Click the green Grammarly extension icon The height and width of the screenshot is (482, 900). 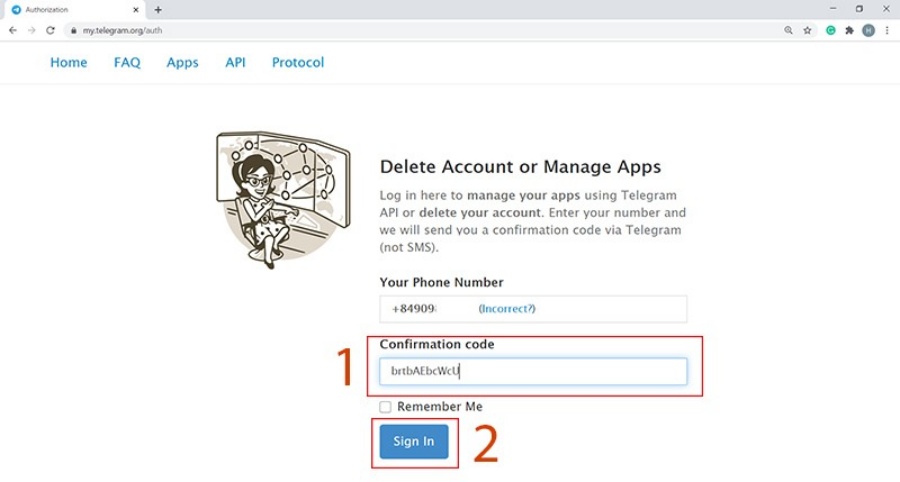tap(830, 30)
